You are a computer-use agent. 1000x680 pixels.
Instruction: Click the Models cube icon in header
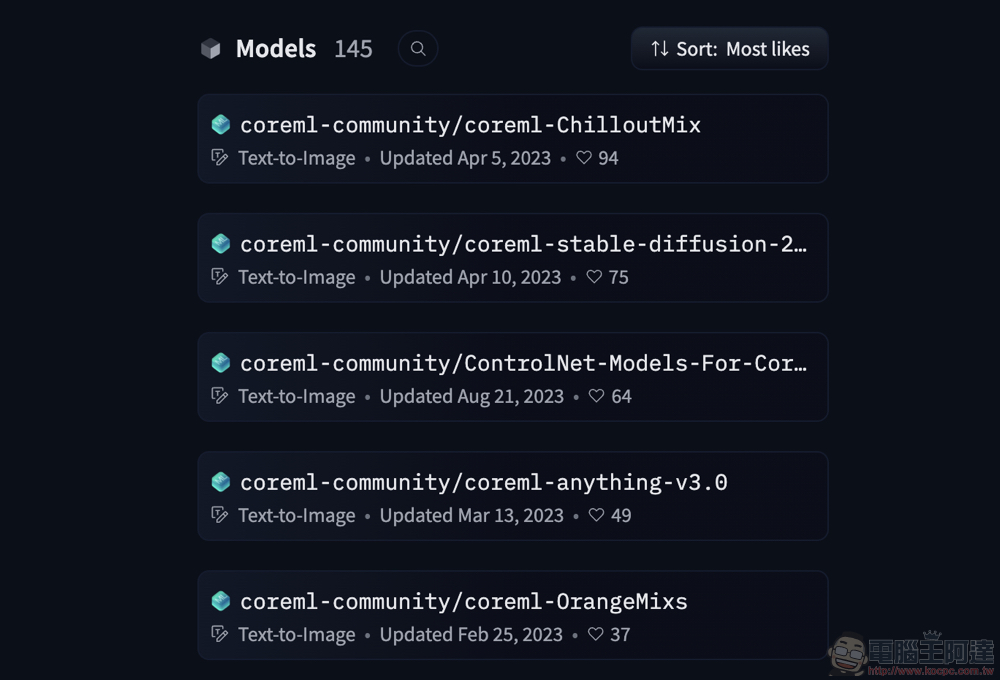click(x=210, y=48)
